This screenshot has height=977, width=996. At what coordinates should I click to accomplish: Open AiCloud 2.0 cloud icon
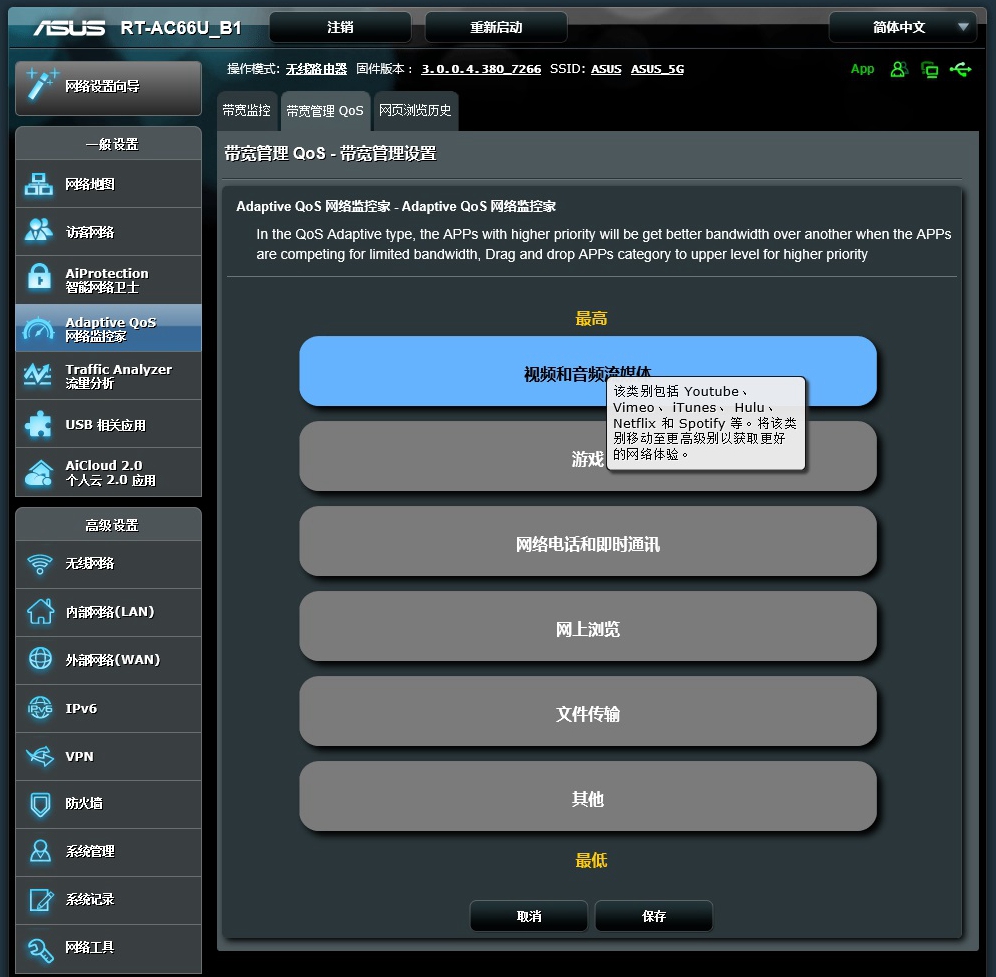pos(39,472)
